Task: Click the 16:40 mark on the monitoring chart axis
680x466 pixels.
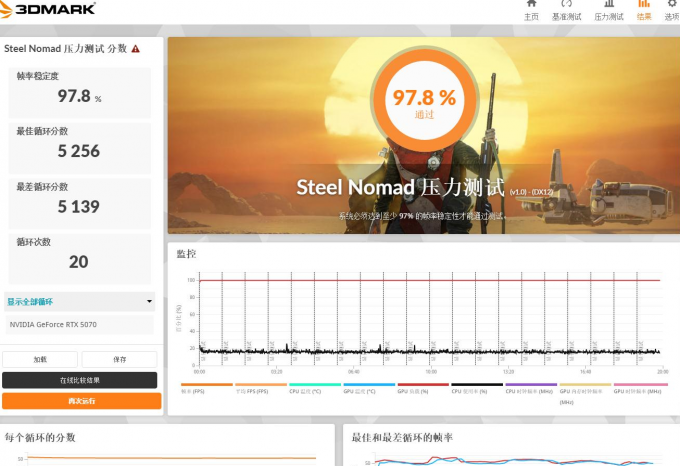Action: coord(585,372)
